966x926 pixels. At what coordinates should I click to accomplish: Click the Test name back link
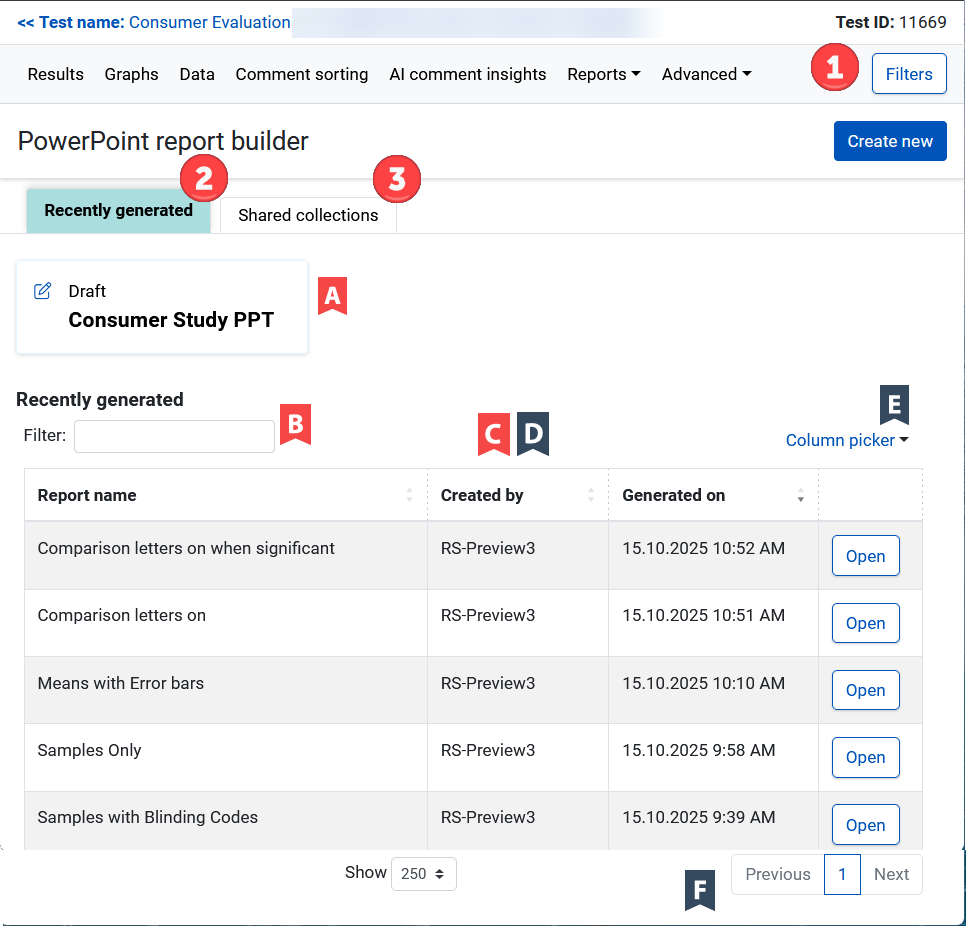pos(154,22)
